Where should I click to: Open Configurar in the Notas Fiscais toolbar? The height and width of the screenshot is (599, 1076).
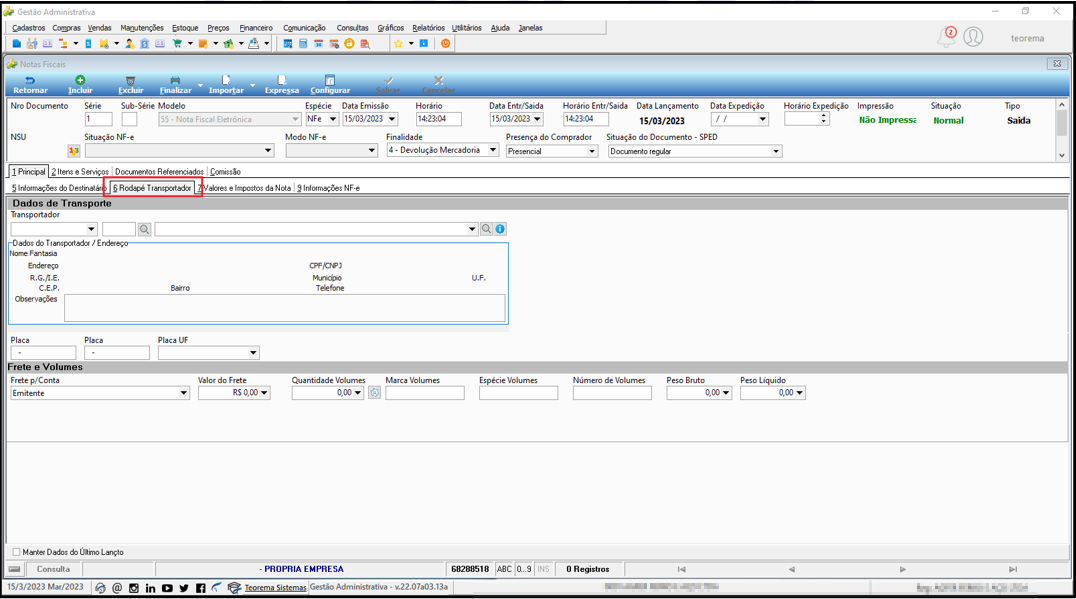click(330, 85)
